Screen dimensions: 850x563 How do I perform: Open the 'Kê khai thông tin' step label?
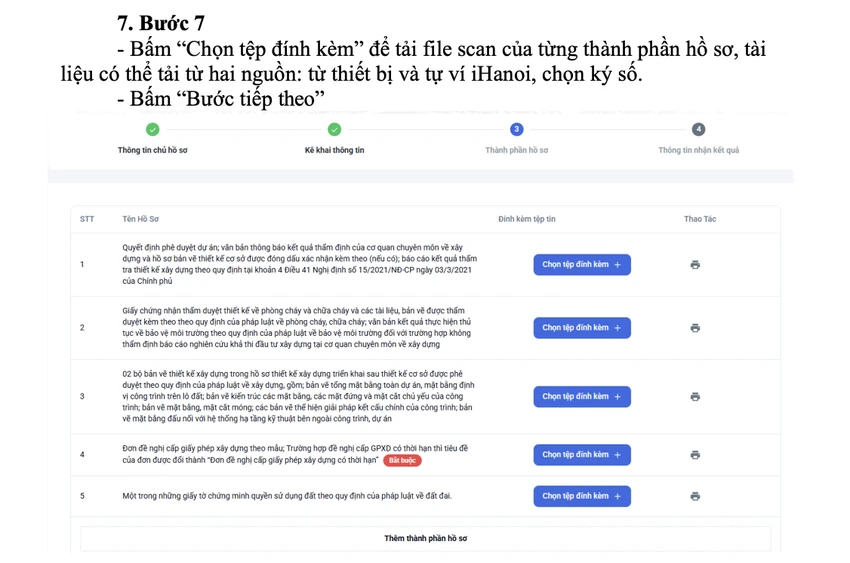334,150
